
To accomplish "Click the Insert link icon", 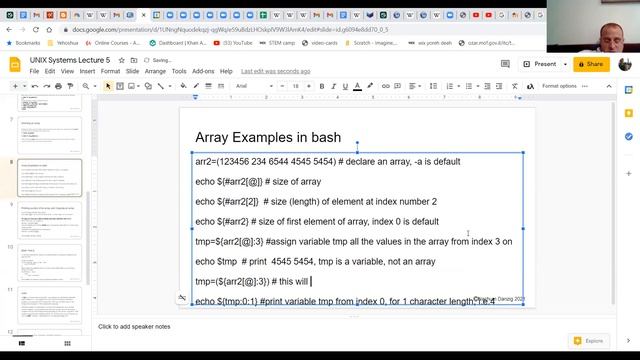I will pyautogui.click(x=385, y=86).
